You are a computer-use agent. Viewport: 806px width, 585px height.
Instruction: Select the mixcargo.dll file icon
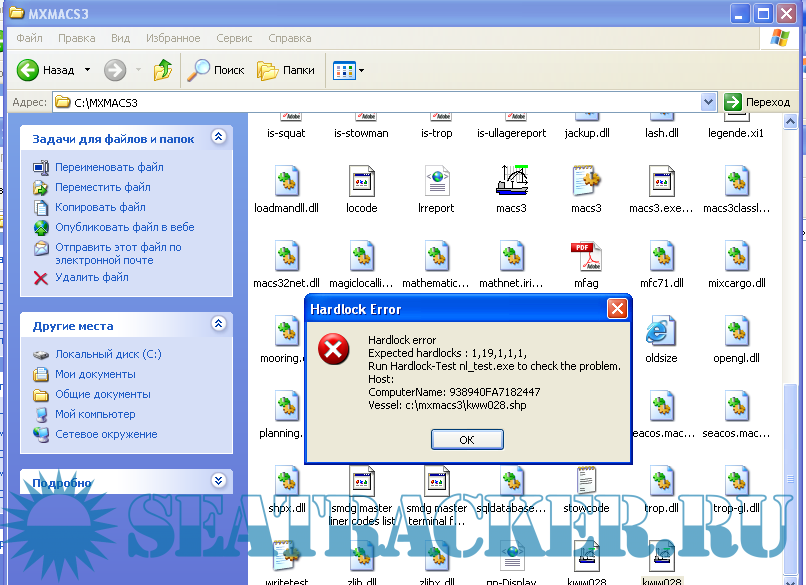(736, 258)
